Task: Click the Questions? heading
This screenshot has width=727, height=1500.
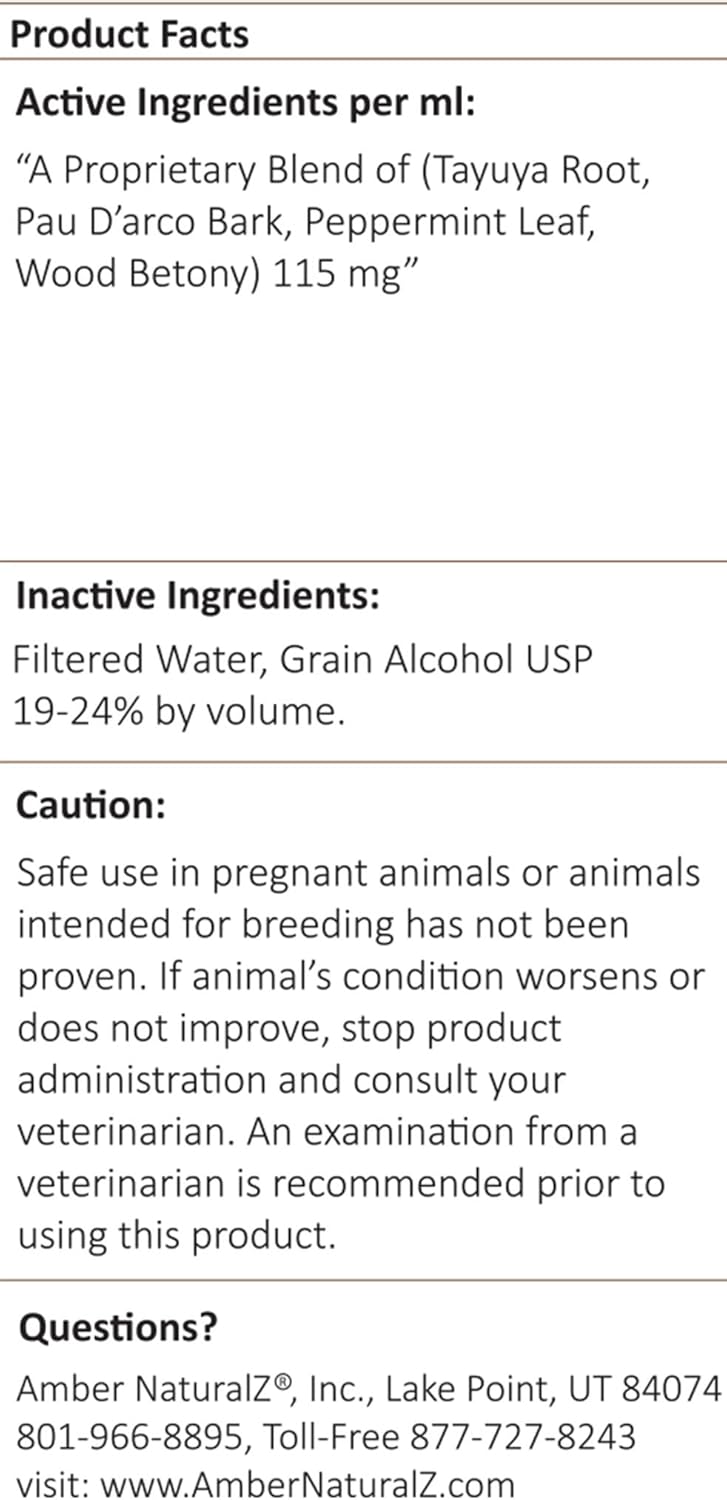Action: [x=118, y=1327]
